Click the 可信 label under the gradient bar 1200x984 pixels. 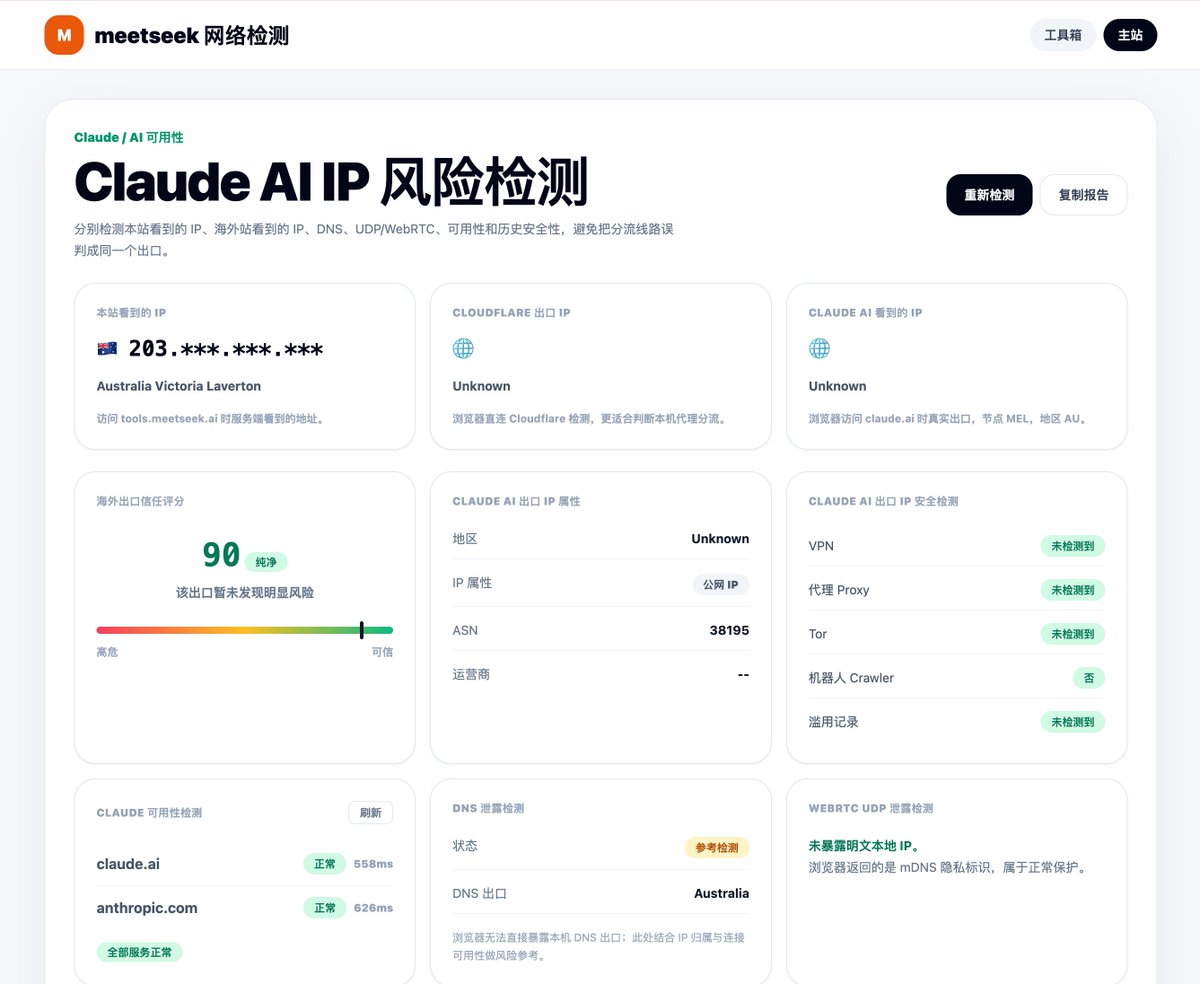pyautogui.click(x=382, y=652)
